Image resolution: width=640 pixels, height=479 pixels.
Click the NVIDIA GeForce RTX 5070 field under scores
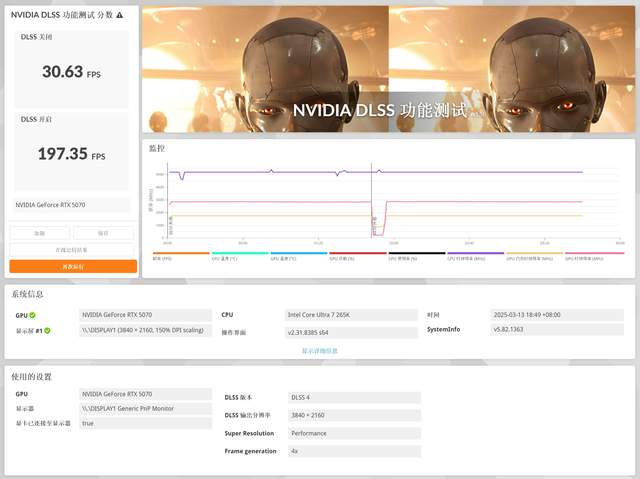click(72, 205)
